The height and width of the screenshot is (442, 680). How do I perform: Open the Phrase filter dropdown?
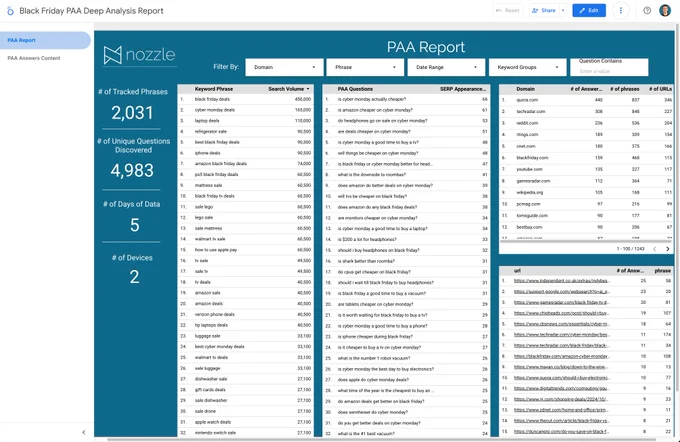click(365, 67)
